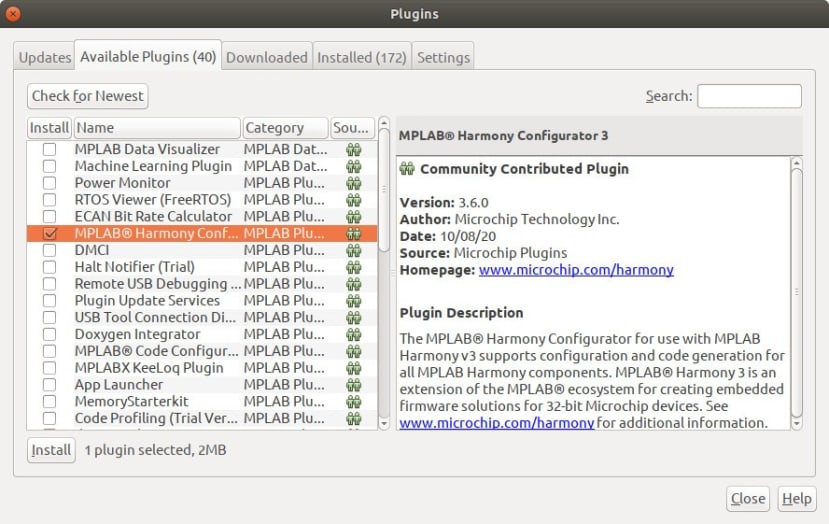Select the 'MPLABX KeeLoq Plugin' row name
This screenshot has width=829, height=524.
(149, 368)
